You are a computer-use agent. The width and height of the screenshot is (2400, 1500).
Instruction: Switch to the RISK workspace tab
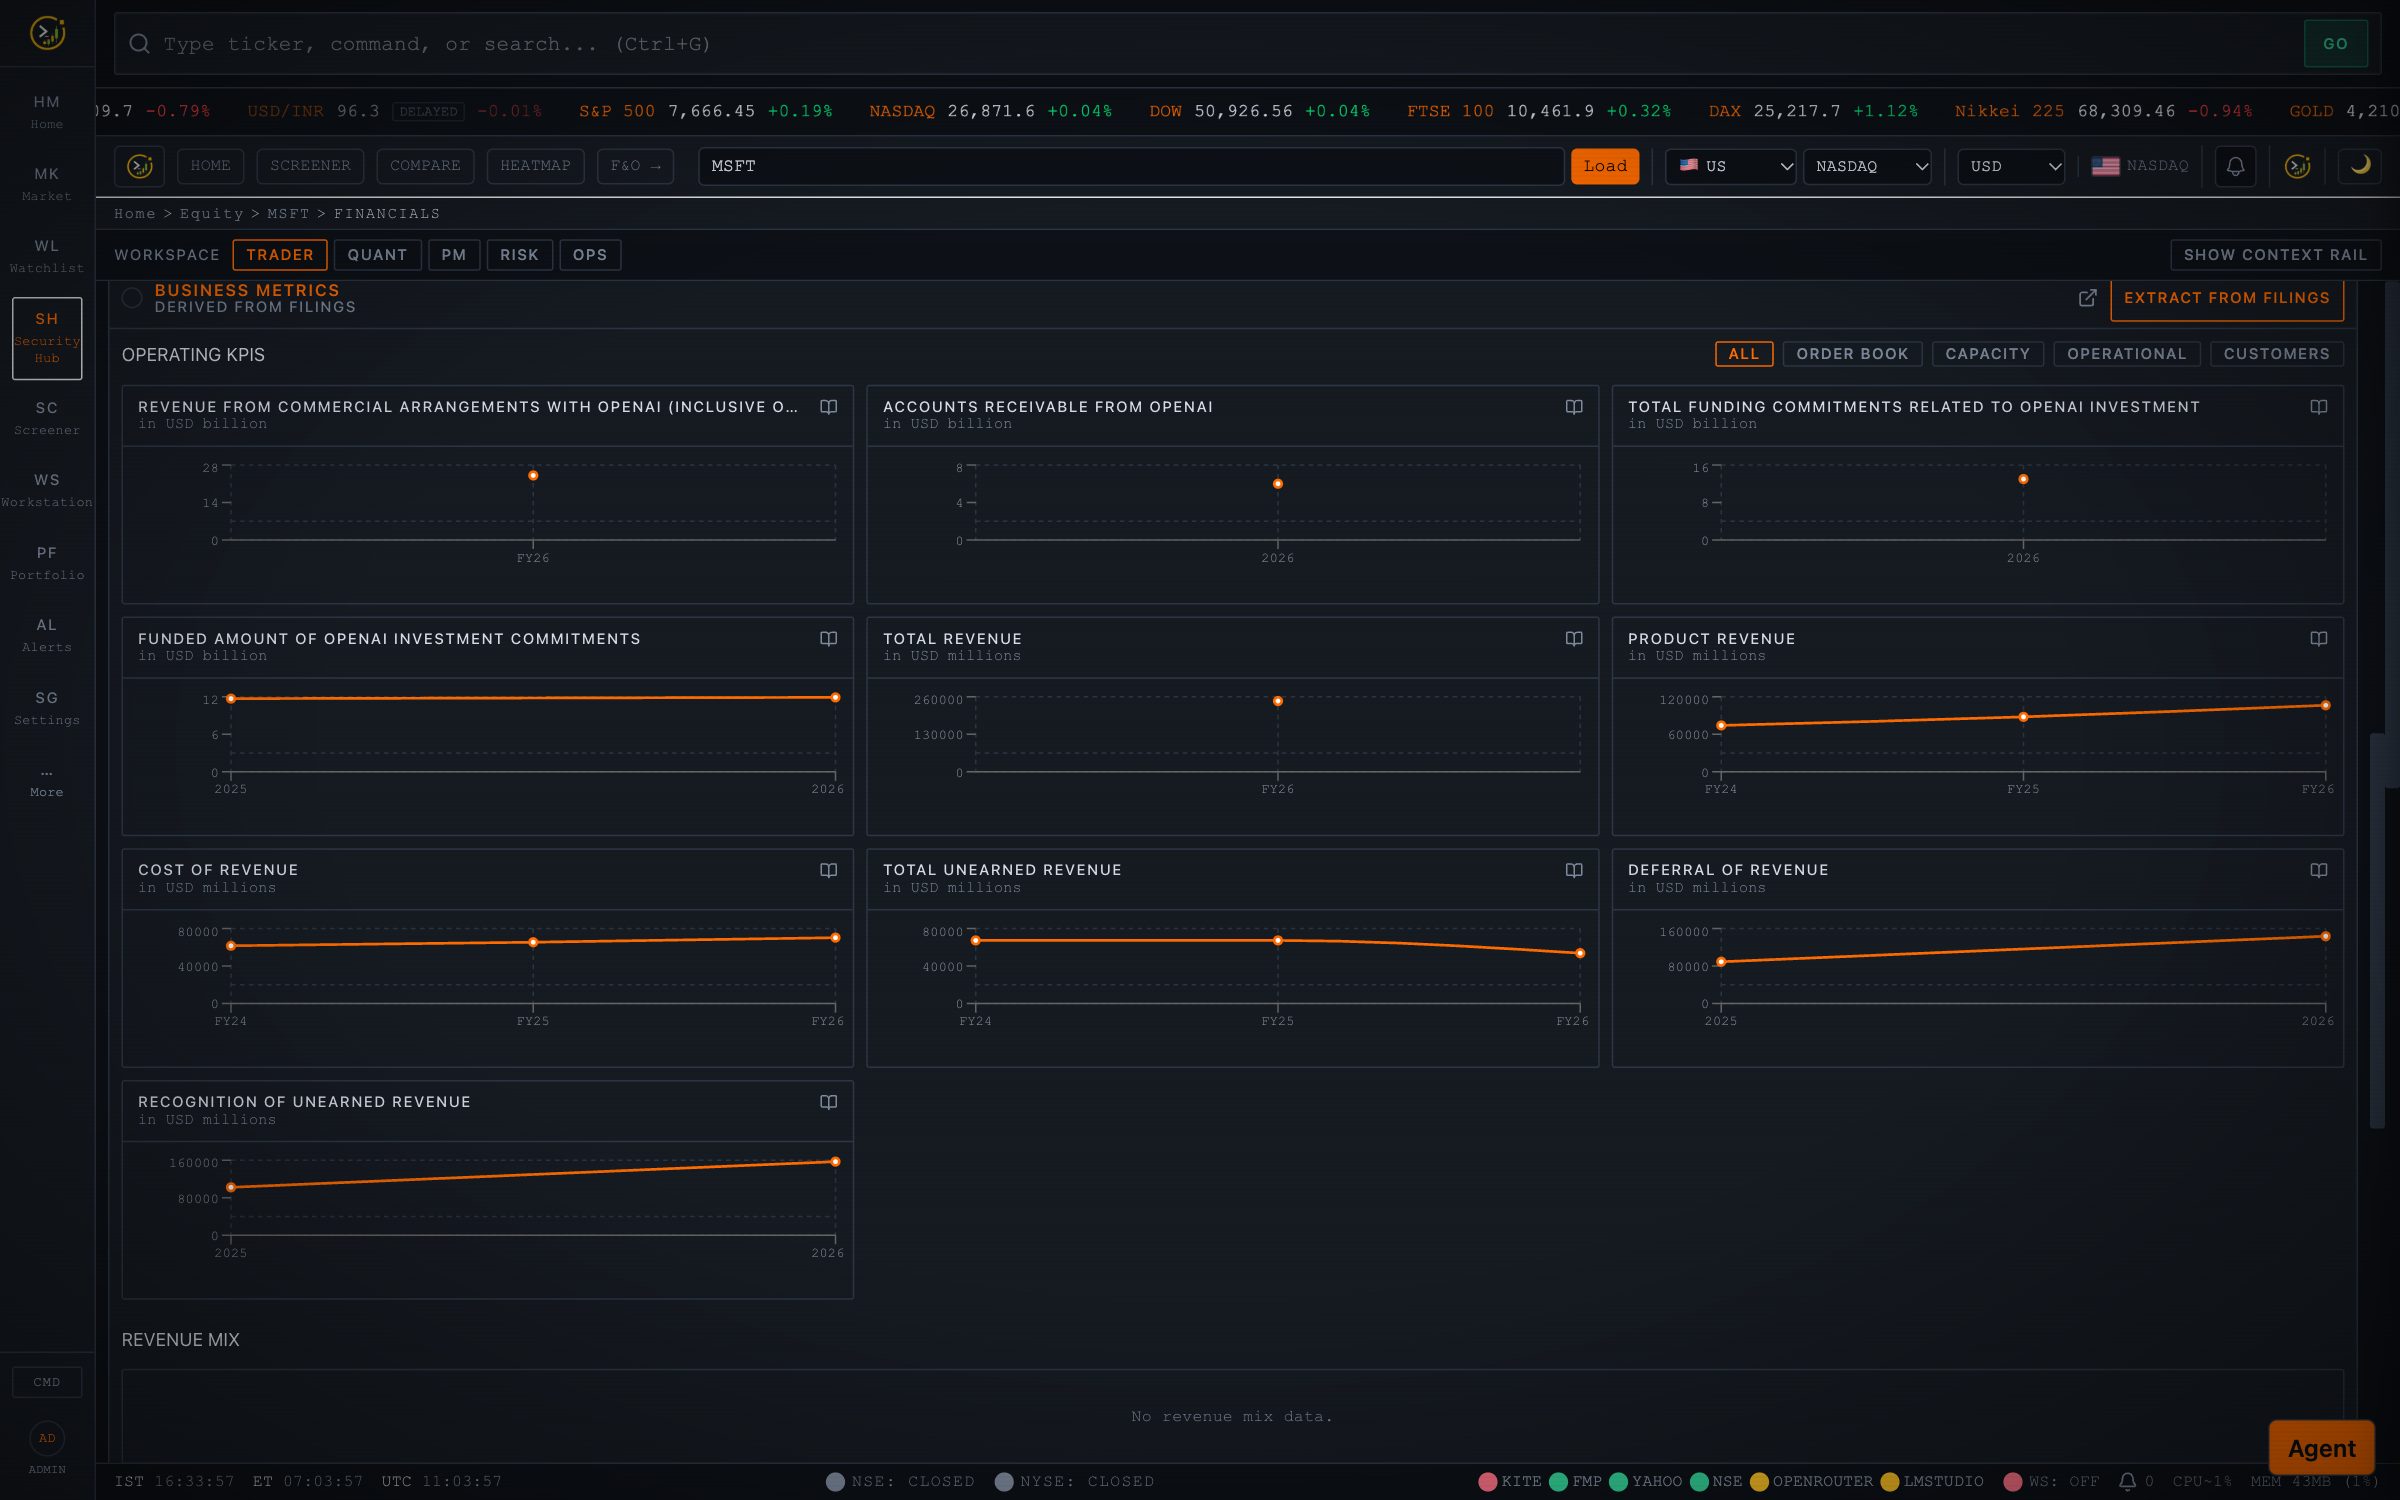[519, 255]
